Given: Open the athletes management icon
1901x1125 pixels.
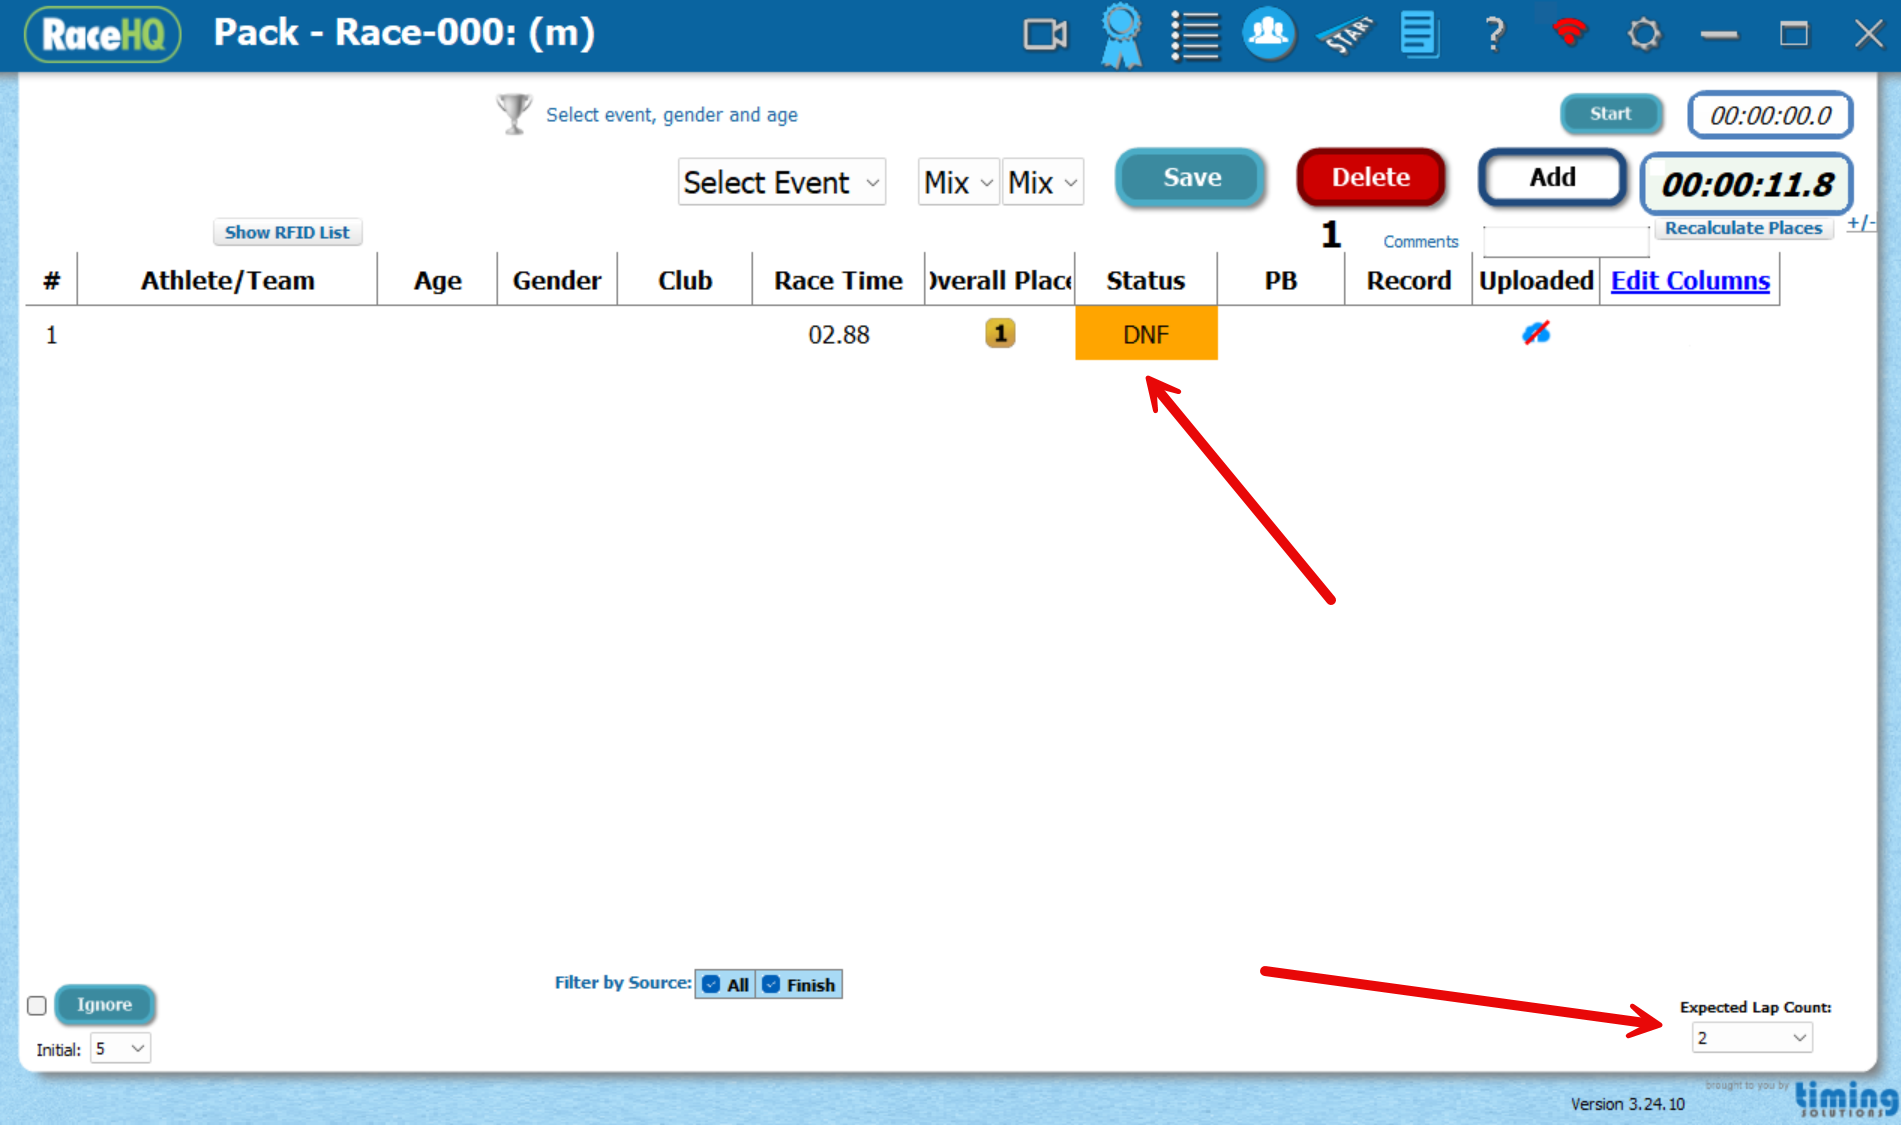Looking at the screenshot, I should (x=1268, y=34).
